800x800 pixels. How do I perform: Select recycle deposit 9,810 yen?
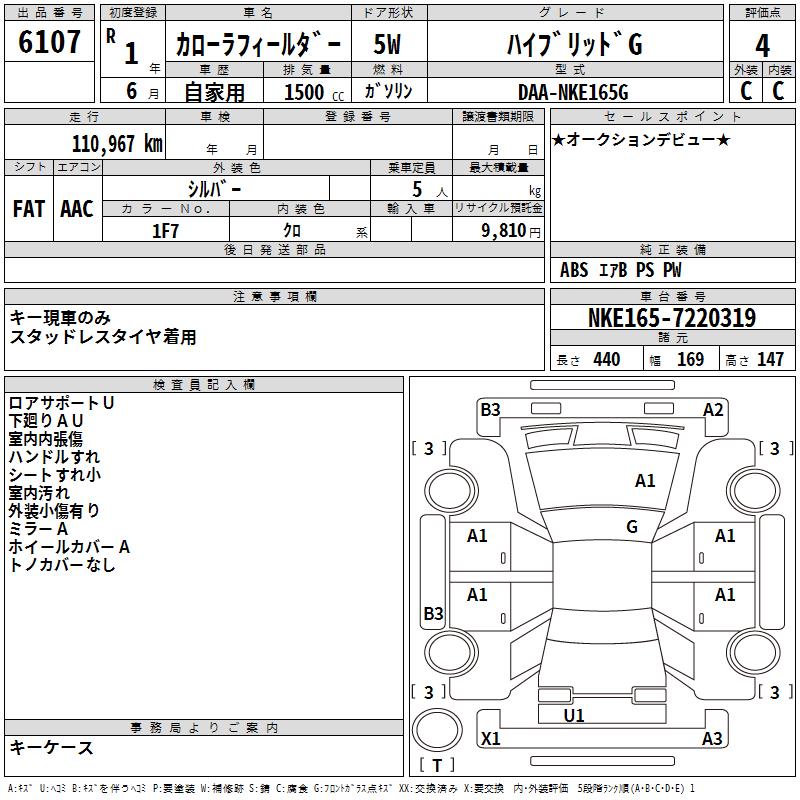point(511,230)
